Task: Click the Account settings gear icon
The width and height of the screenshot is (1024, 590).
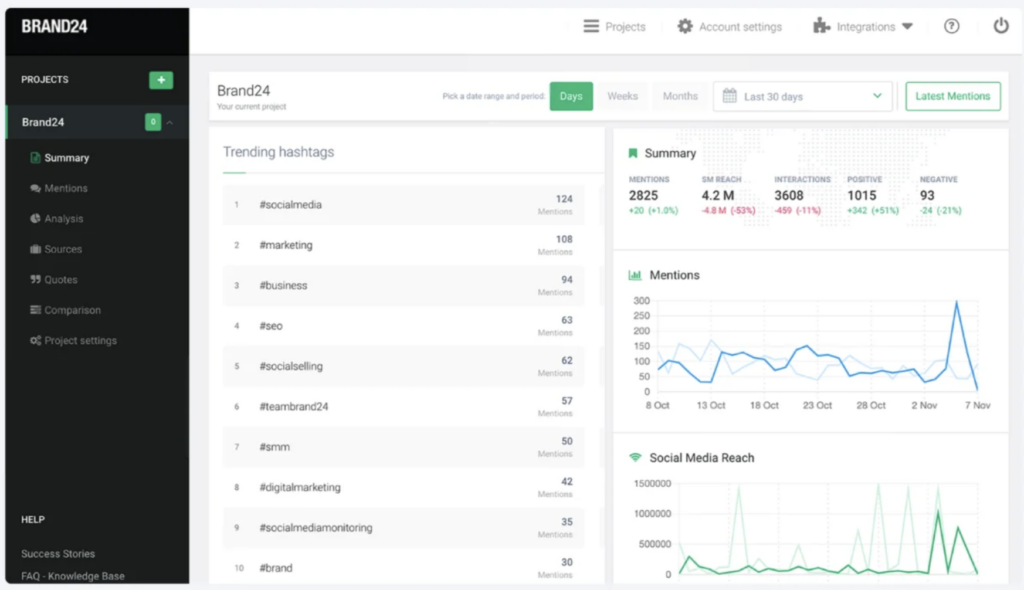Action: coord(684,26)
